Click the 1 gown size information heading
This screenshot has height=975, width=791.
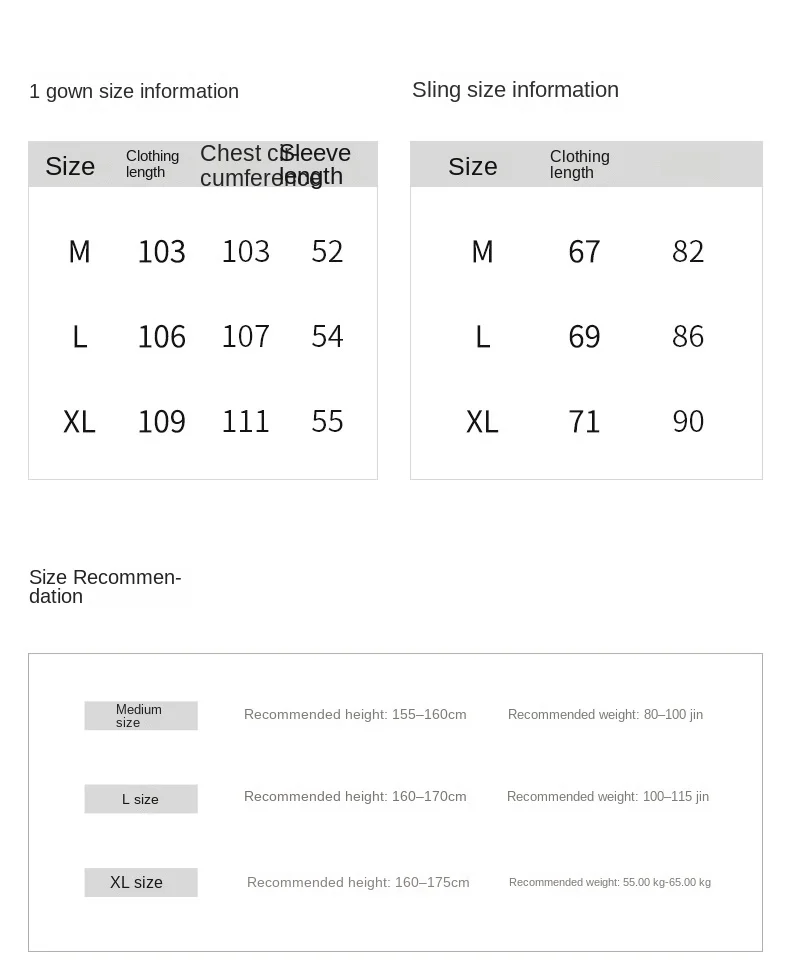[134, 91]
